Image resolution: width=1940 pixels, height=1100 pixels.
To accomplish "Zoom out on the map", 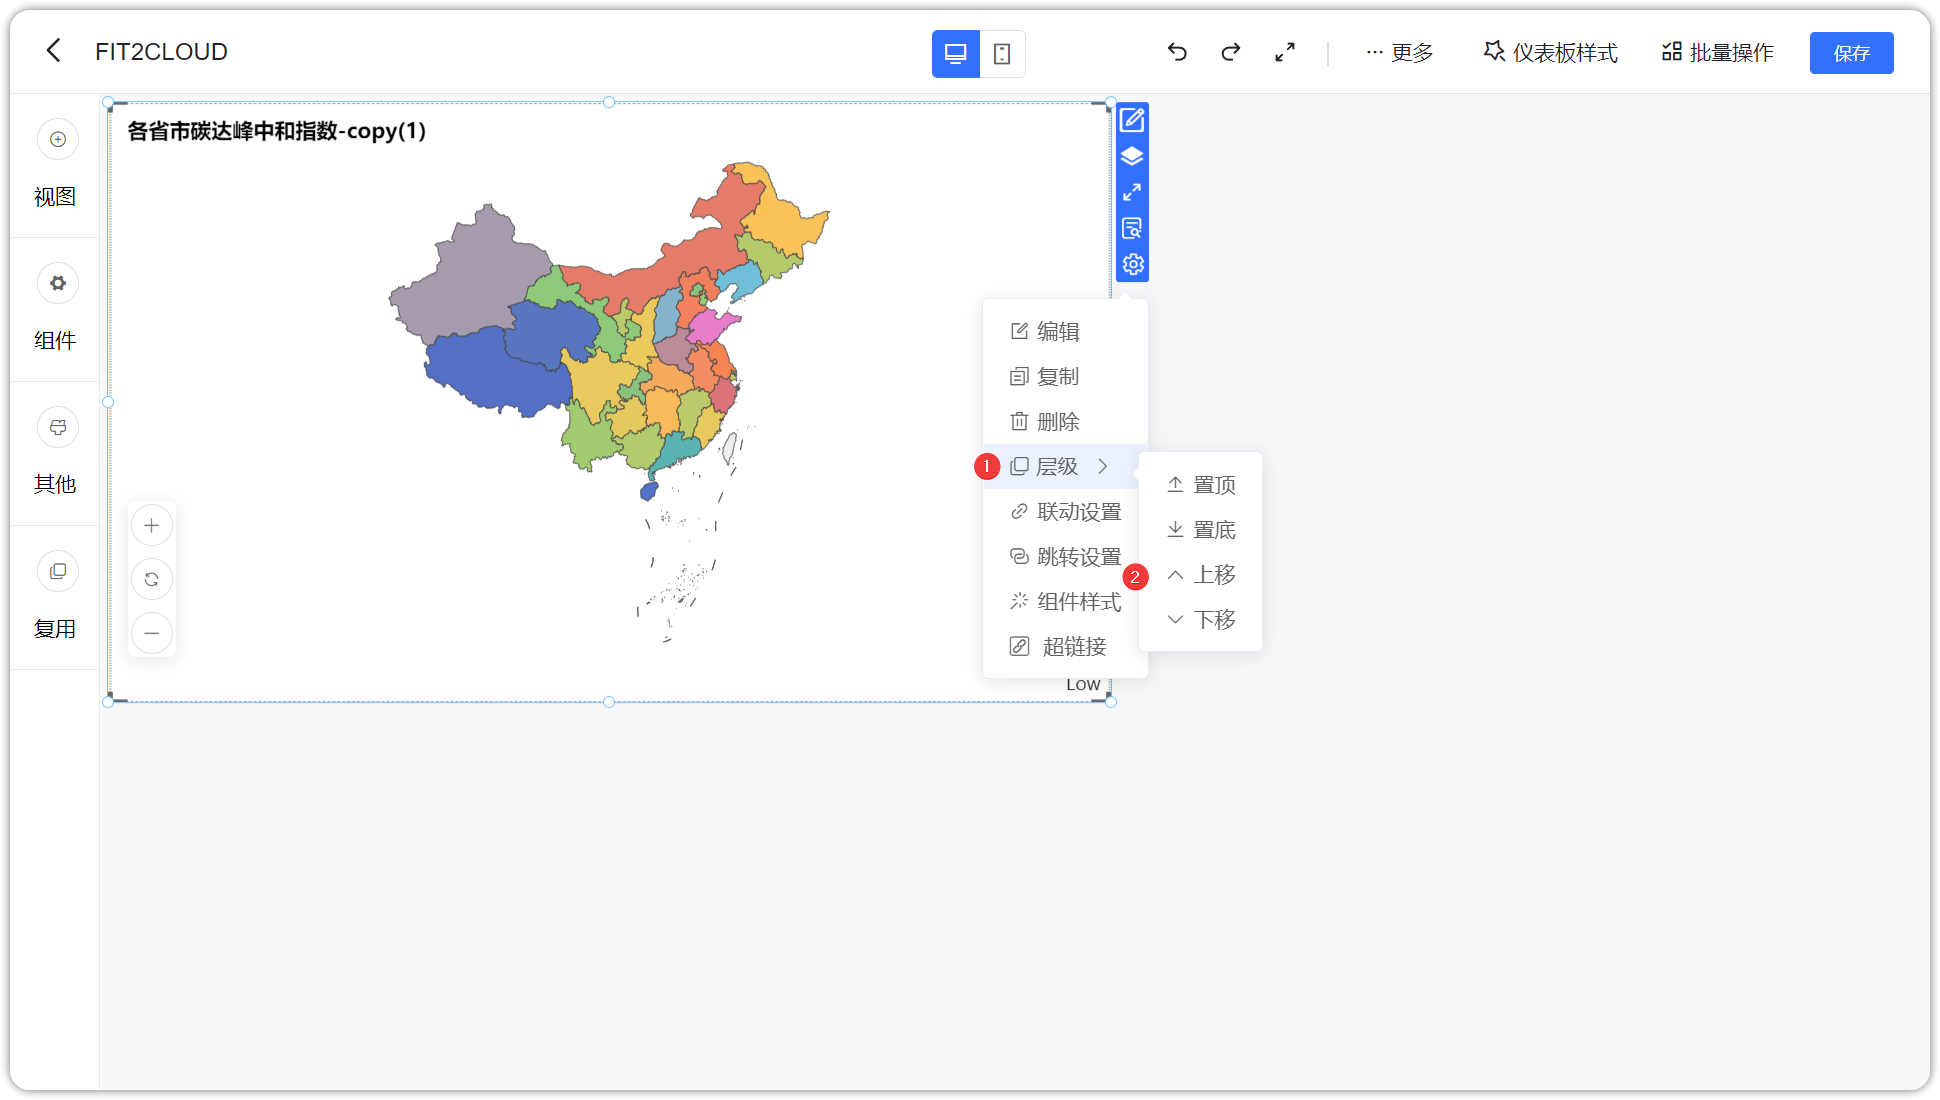I will pyautogui.click(x=152, y=634).
